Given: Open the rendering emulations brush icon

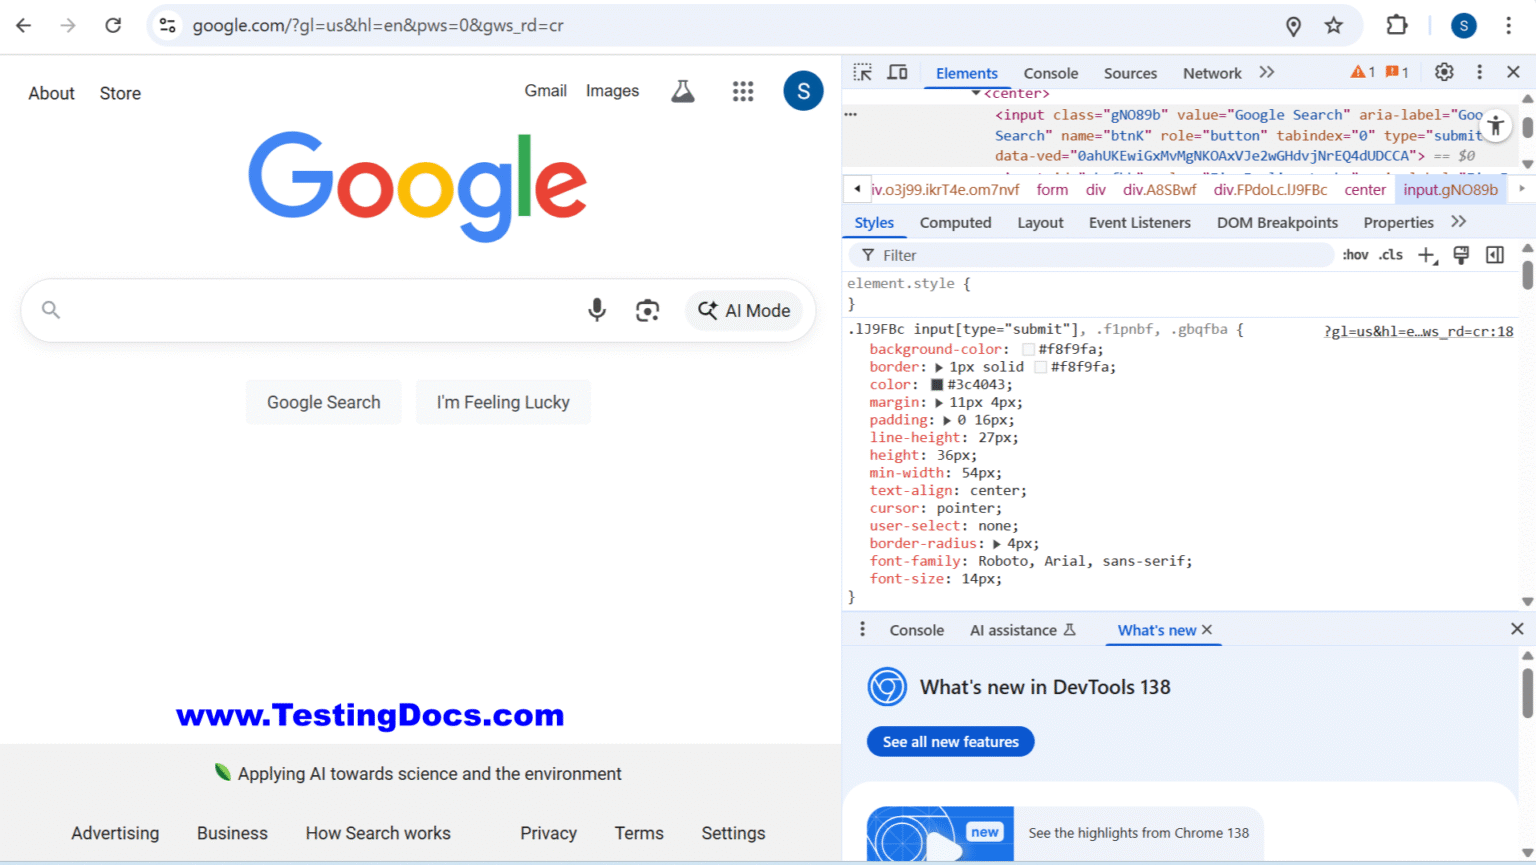Looking at the screenshot, I should pos(1461,255).
